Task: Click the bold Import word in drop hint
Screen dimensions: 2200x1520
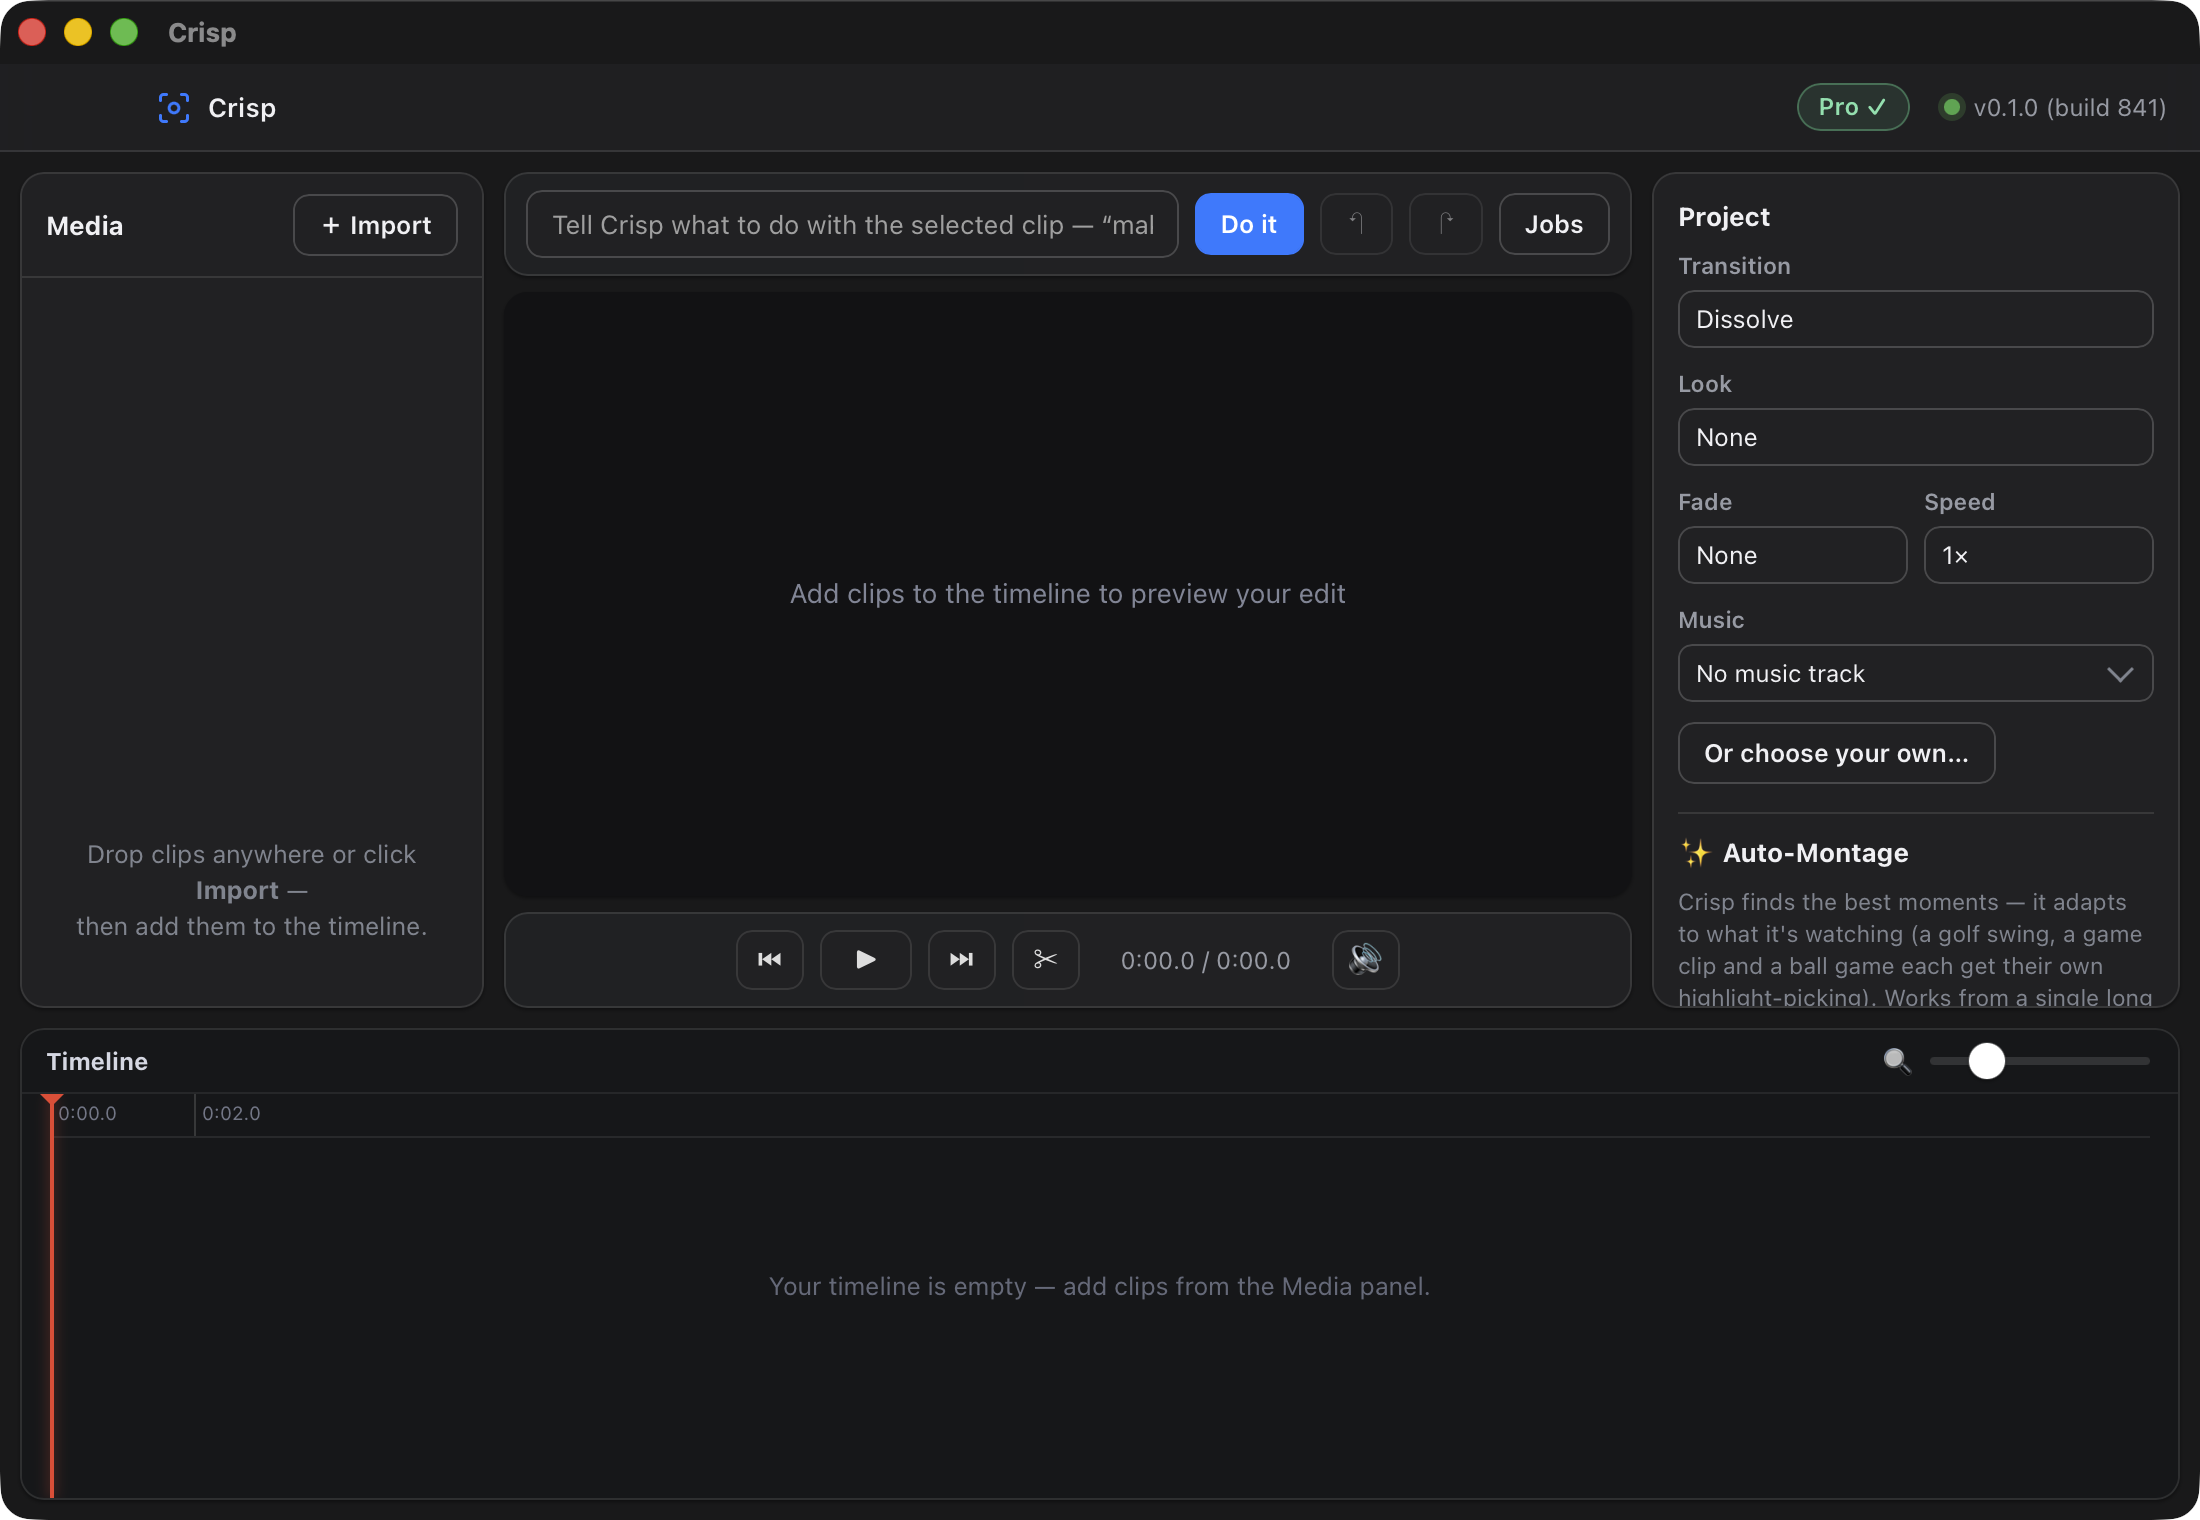Action: click(237, 890)
